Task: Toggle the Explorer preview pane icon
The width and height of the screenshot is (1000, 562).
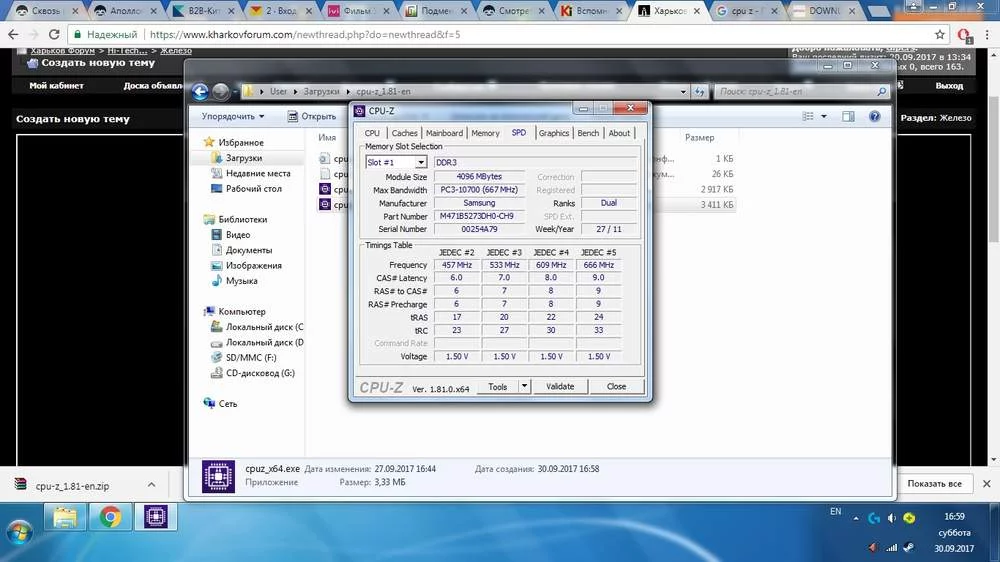Action: [x=849, y=116]
